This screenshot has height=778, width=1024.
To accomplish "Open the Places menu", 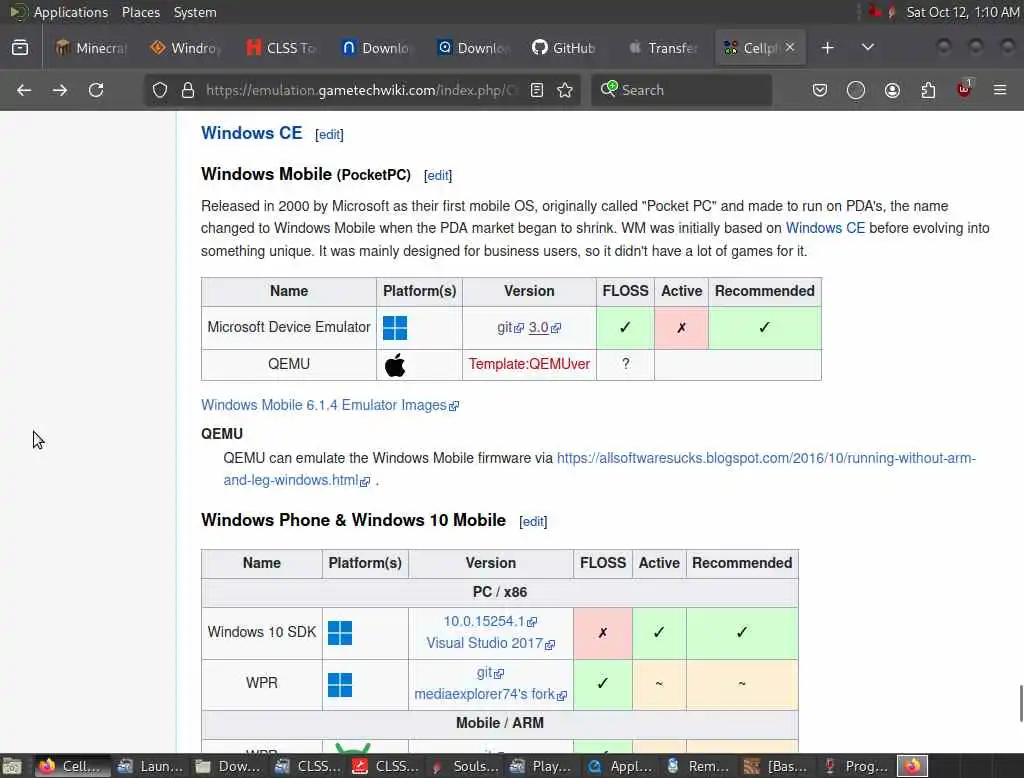I will pyautogui.click(x=141, y=12).
